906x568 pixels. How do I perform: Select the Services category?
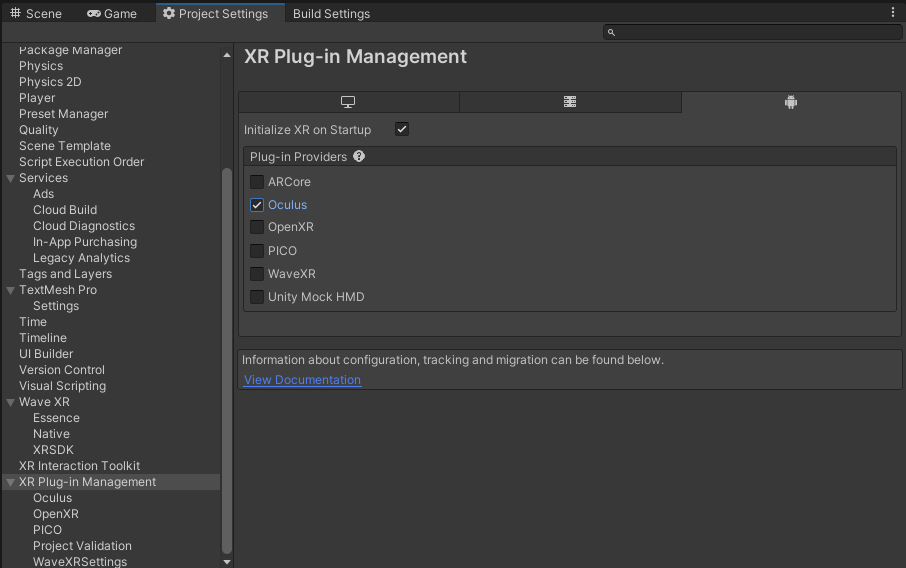point(43,178)
